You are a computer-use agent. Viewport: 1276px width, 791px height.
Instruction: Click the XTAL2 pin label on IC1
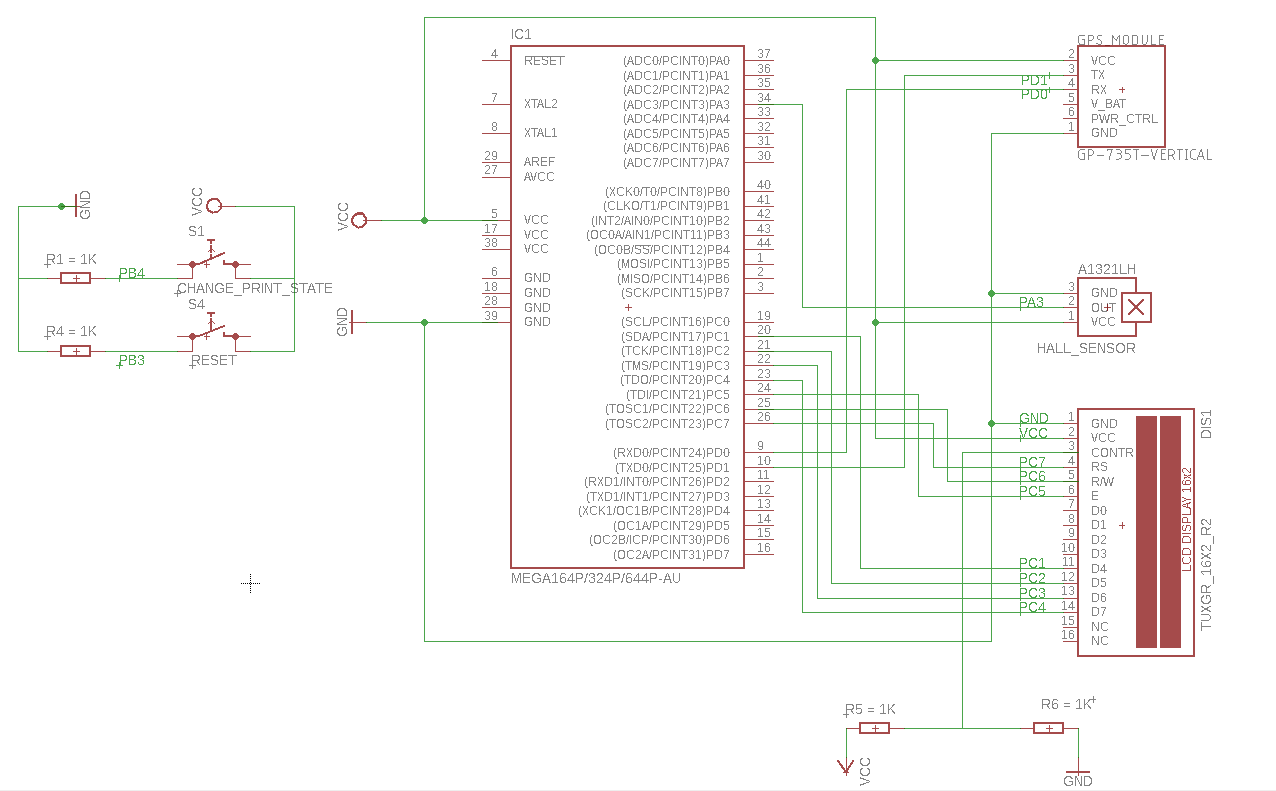click(541, 104)
